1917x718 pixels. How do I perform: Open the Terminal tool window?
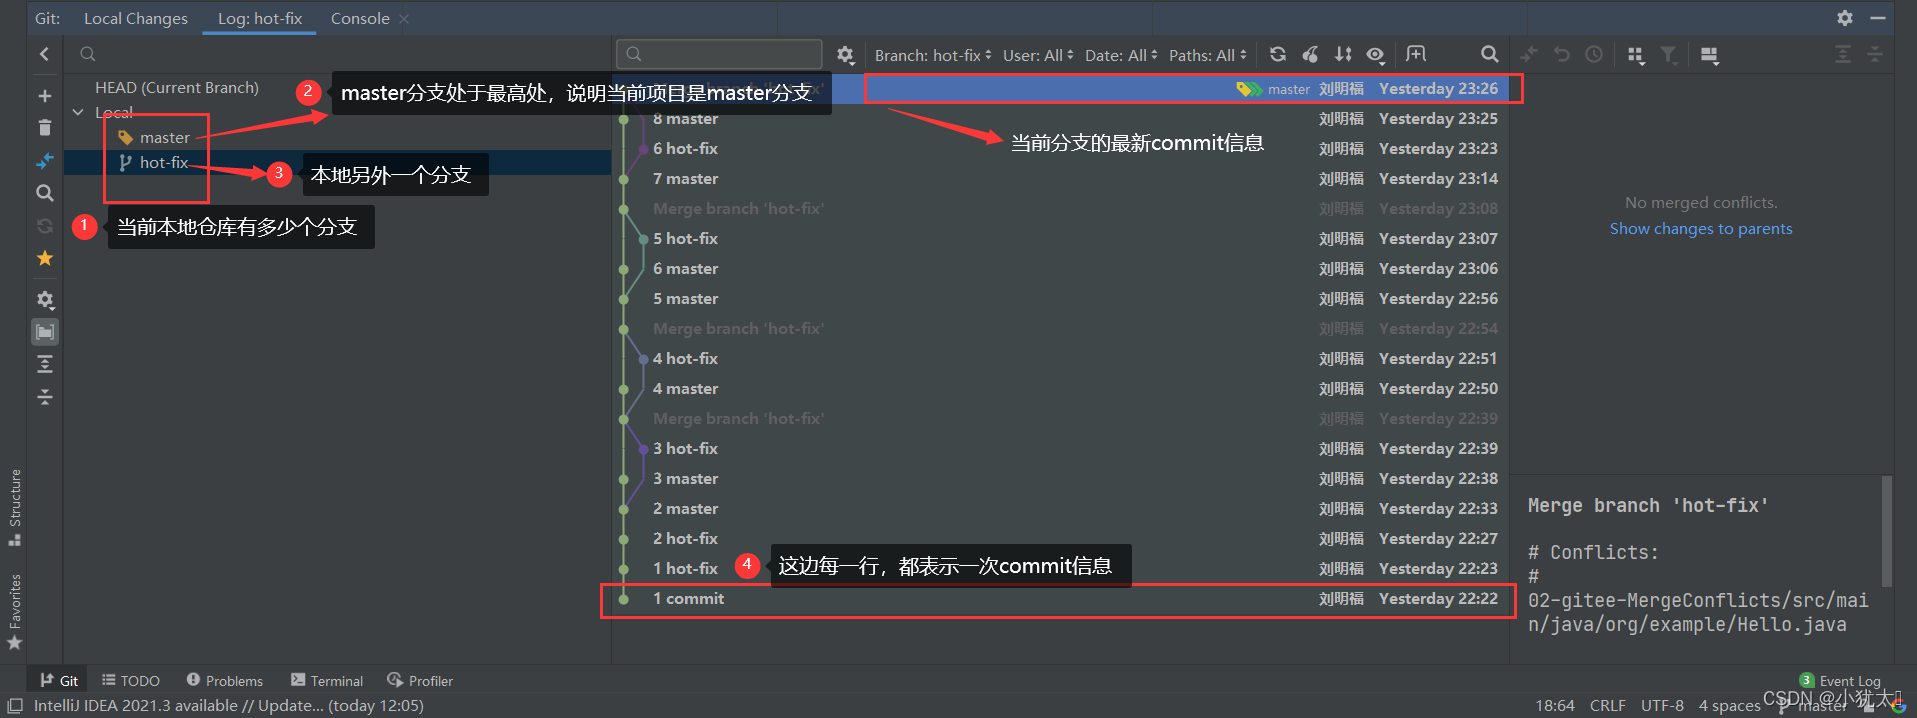[x=327, y=680]
